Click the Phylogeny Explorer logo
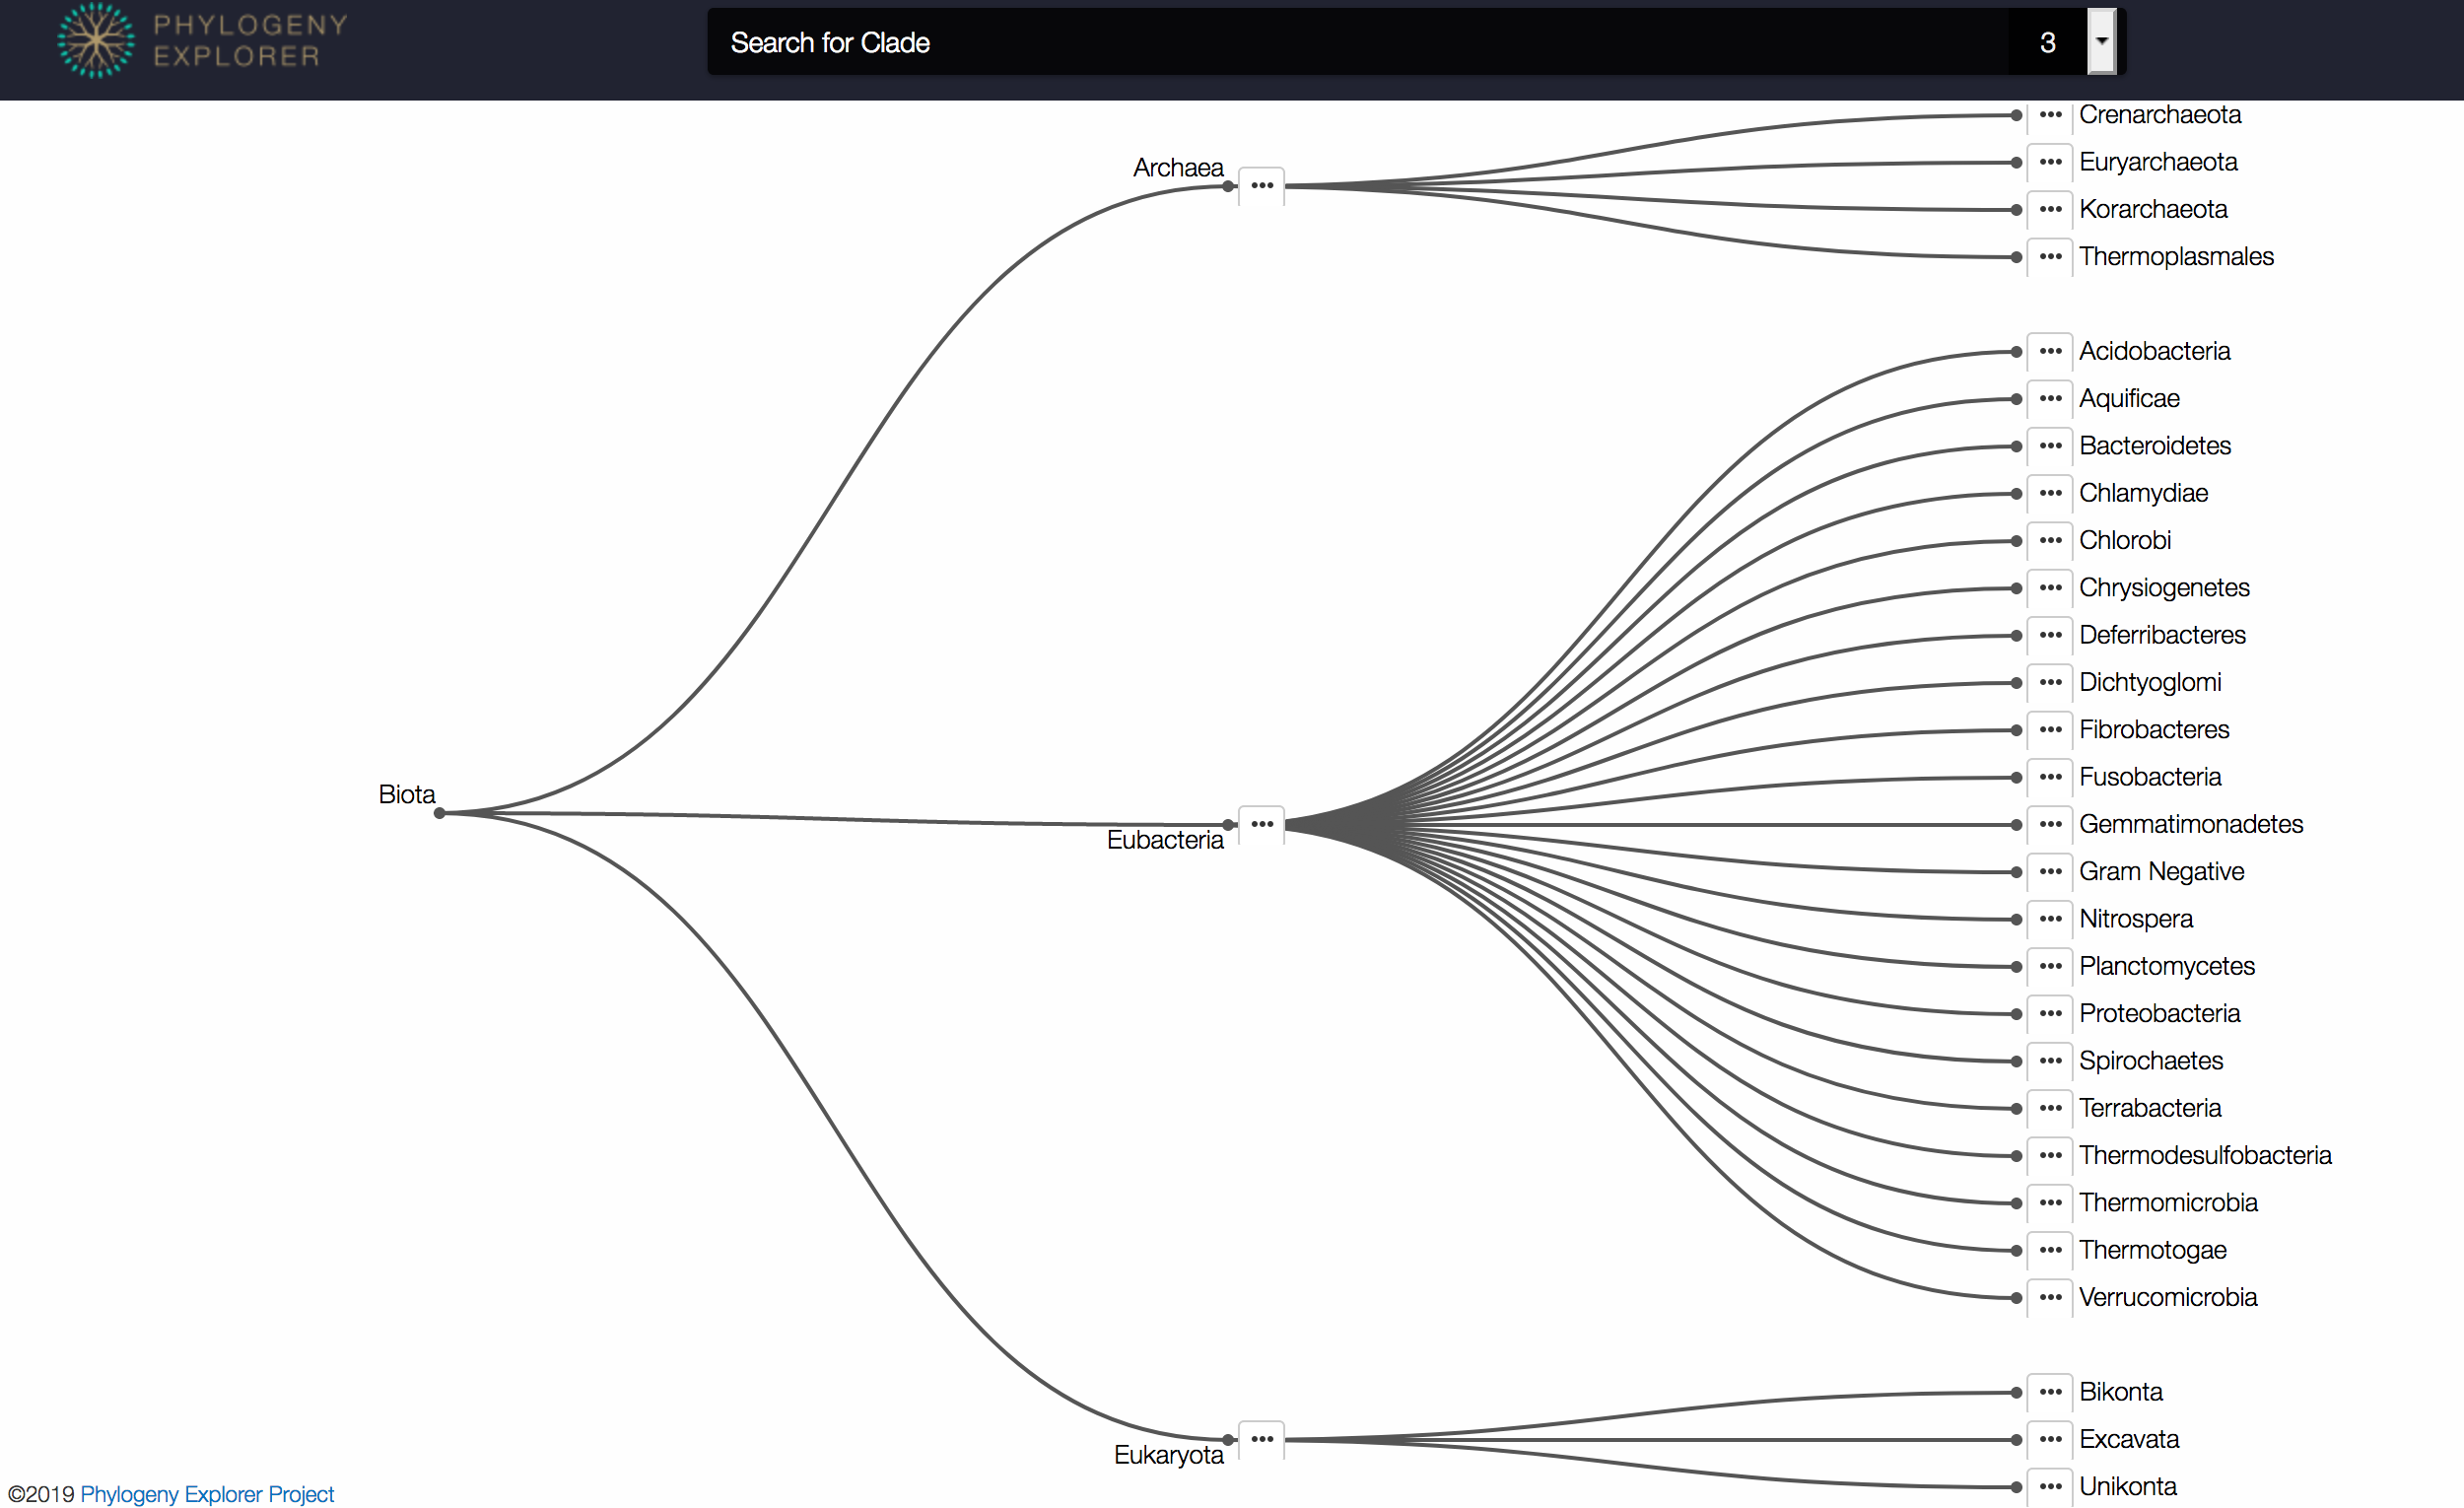This screenshot has height=1508, width=2464. (203, 41)
